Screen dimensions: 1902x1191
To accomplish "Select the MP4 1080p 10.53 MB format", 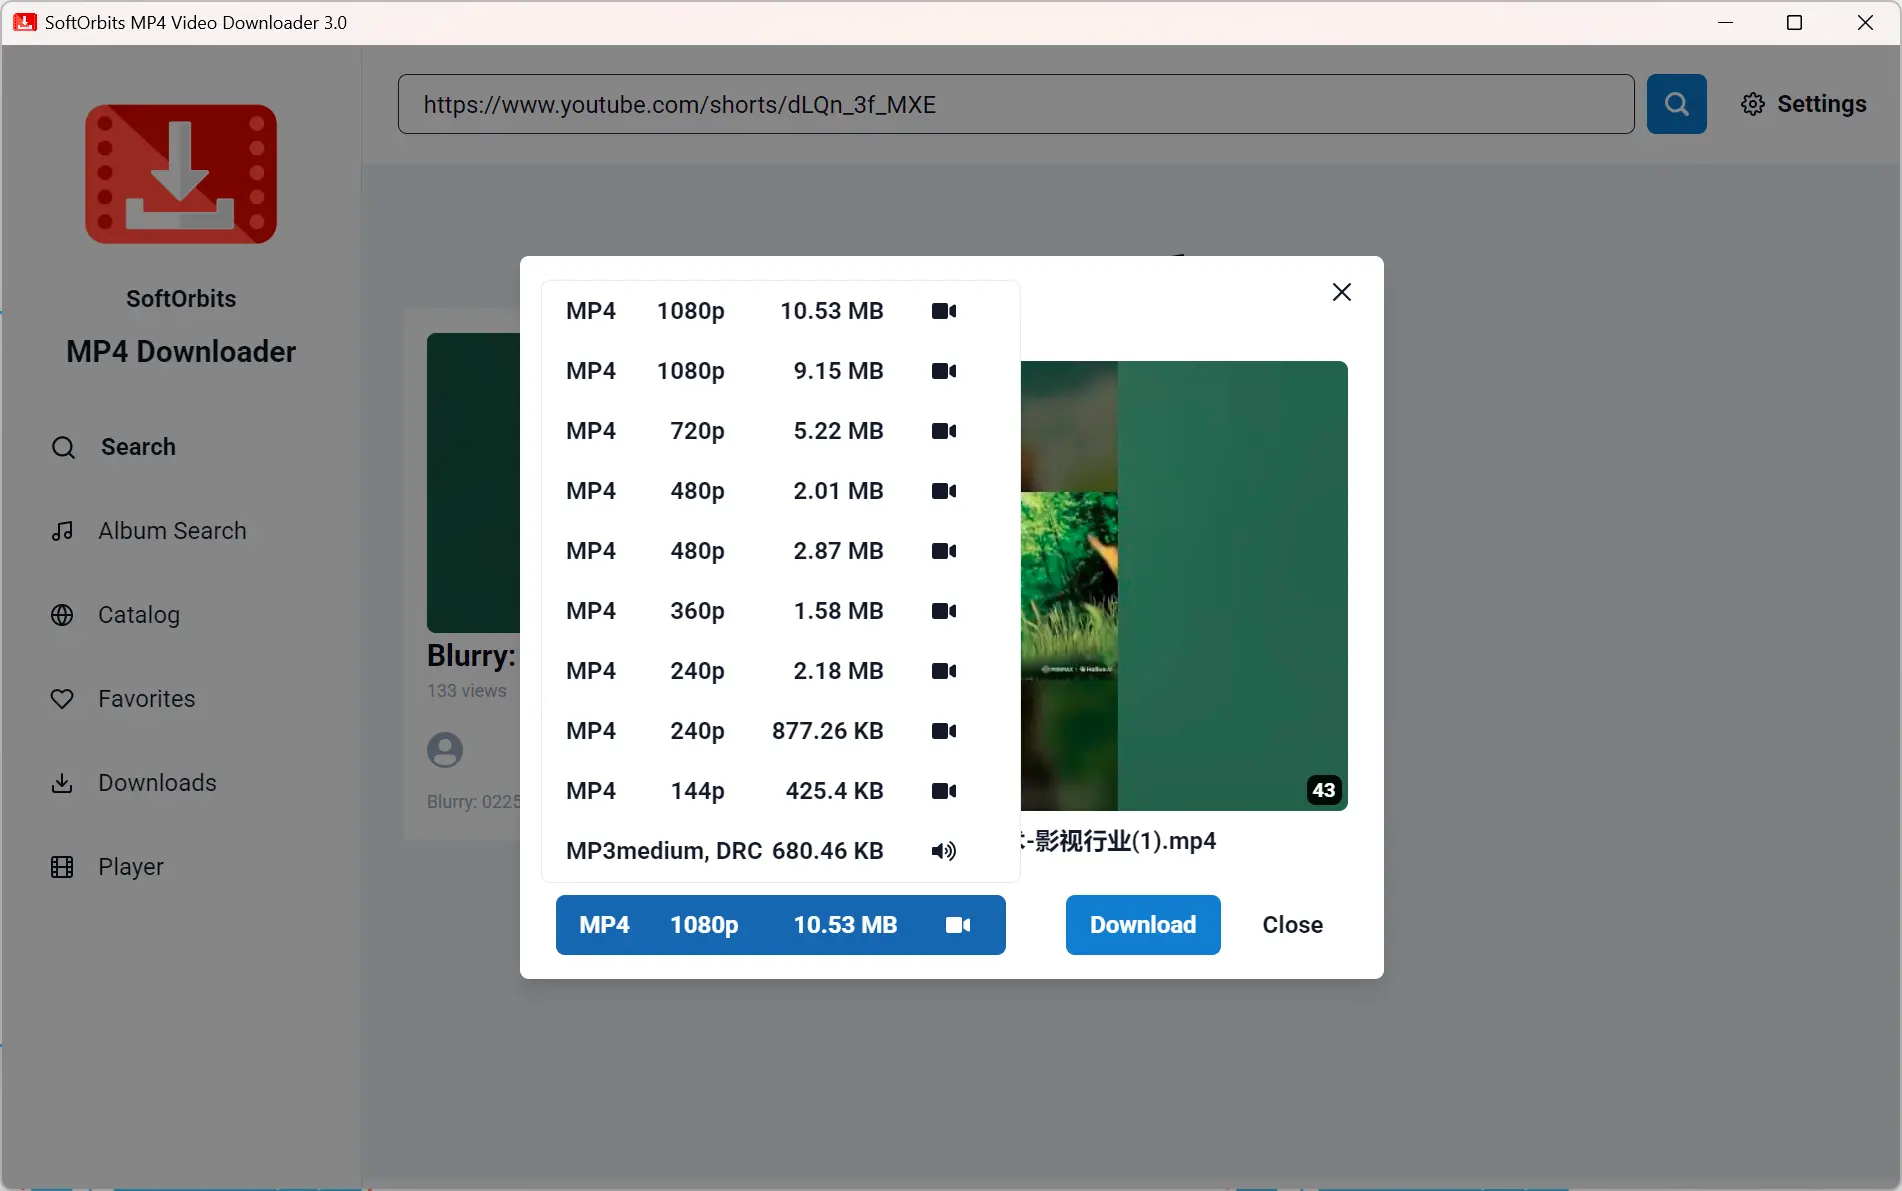I will (x=780, y=311).
